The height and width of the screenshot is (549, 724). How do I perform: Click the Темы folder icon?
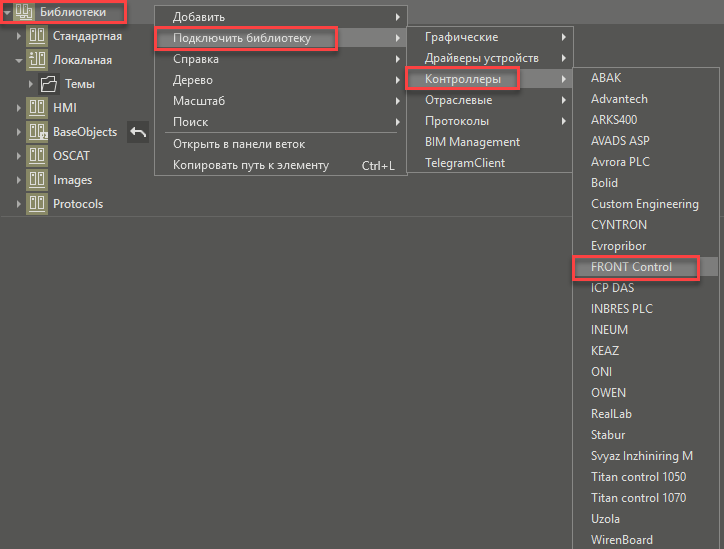48,84
